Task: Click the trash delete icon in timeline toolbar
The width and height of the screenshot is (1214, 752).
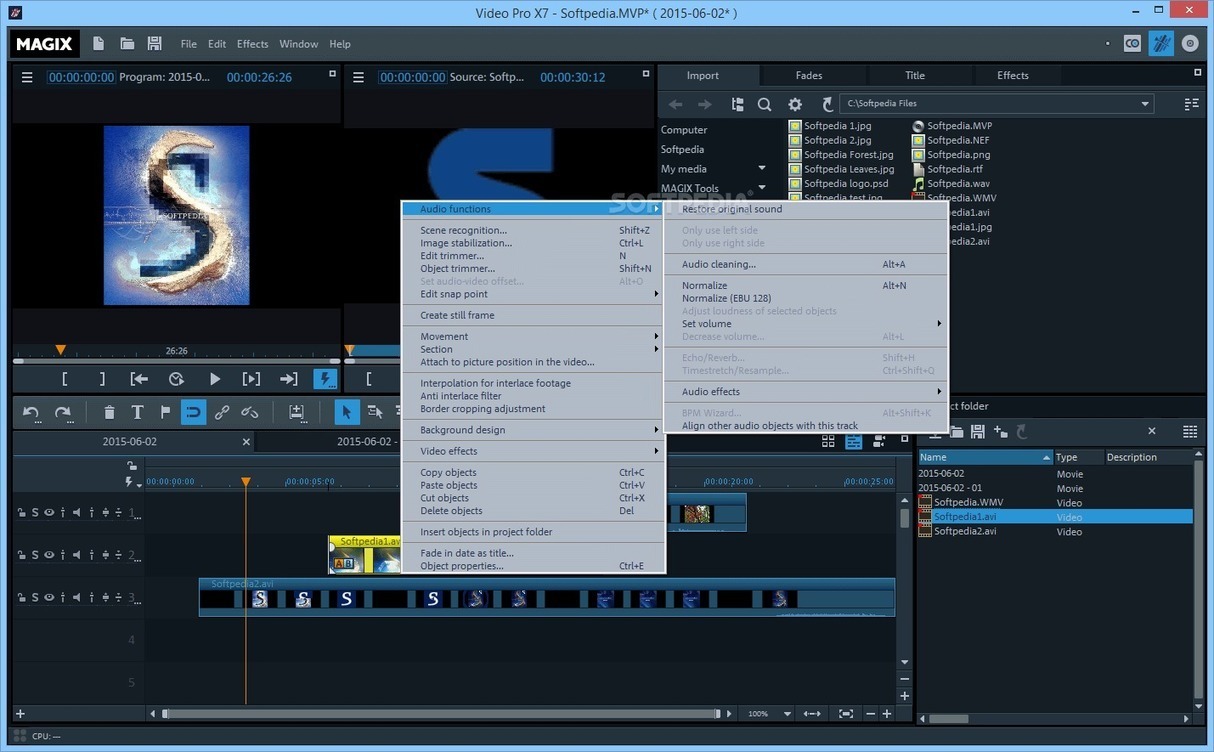Action: 109,412
